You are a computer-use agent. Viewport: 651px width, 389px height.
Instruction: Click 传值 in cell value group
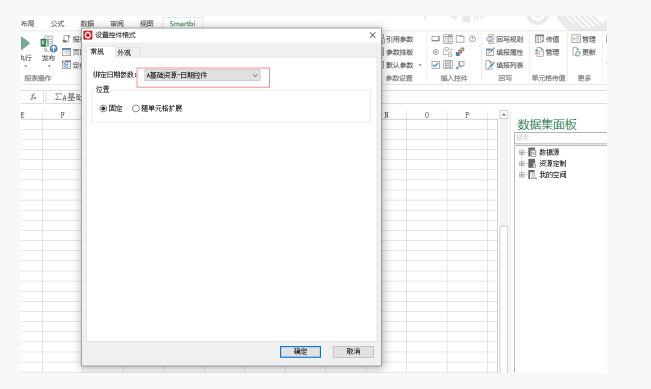pyautogui.click(x=547, y=39)
